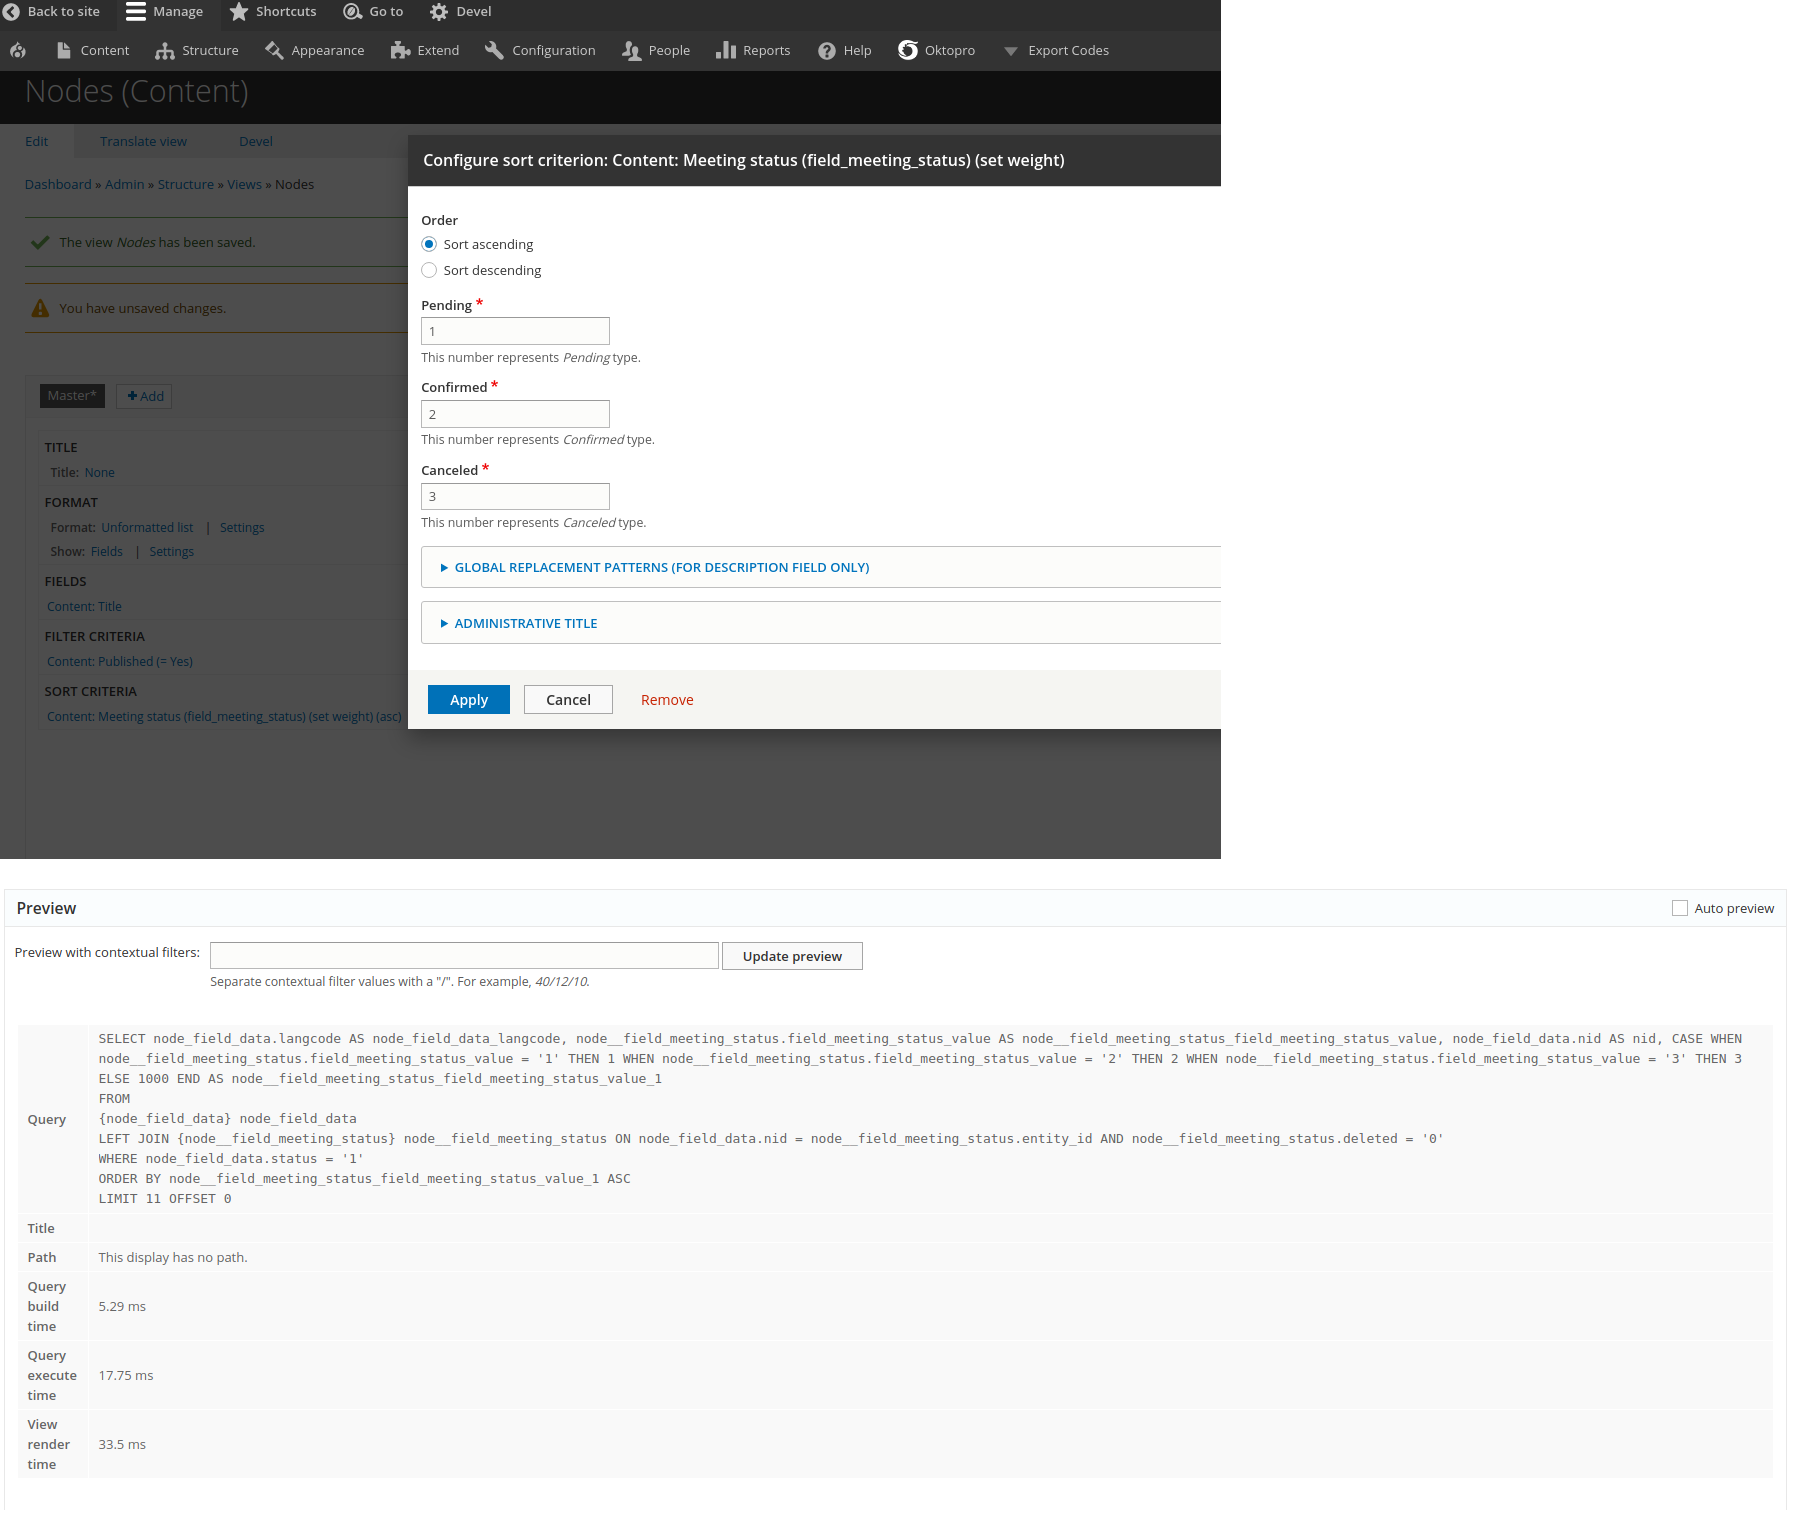Open the Configuration wrench icon
Image resolution: width=1794 pixels, height=1514 pixels.
pyautogui.click(x=493, y=50)
